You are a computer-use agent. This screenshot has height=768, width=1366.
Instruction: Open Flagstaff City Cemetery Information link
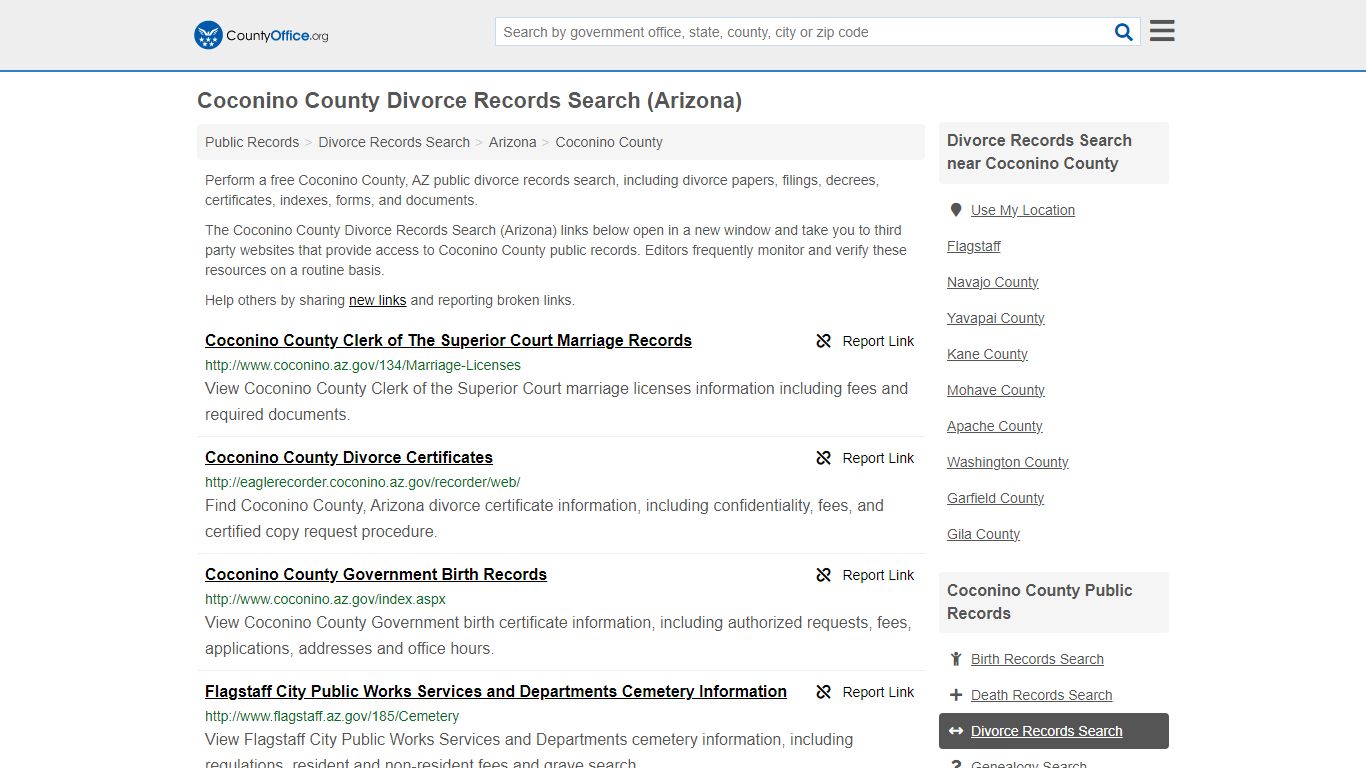click(x=496, y=691)
